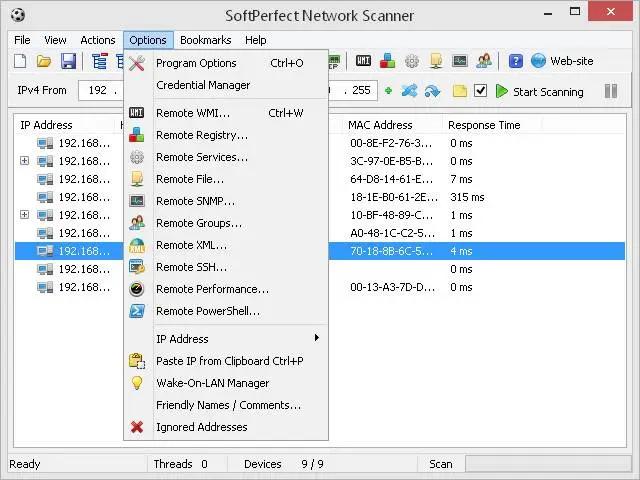Open the Actions menu
Screen dimensions: 640x480
(x=98, y=40)
